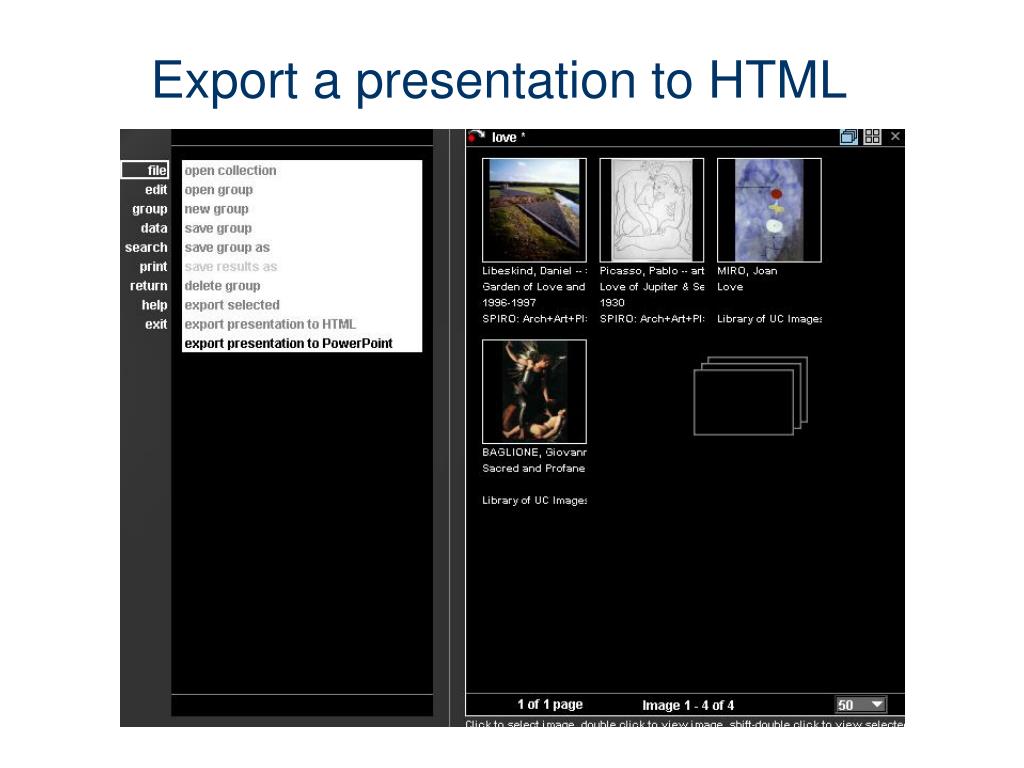This screenshot has width=1024, height=768.
Task: Open the help menu
Action: click(x=155, y=305)
